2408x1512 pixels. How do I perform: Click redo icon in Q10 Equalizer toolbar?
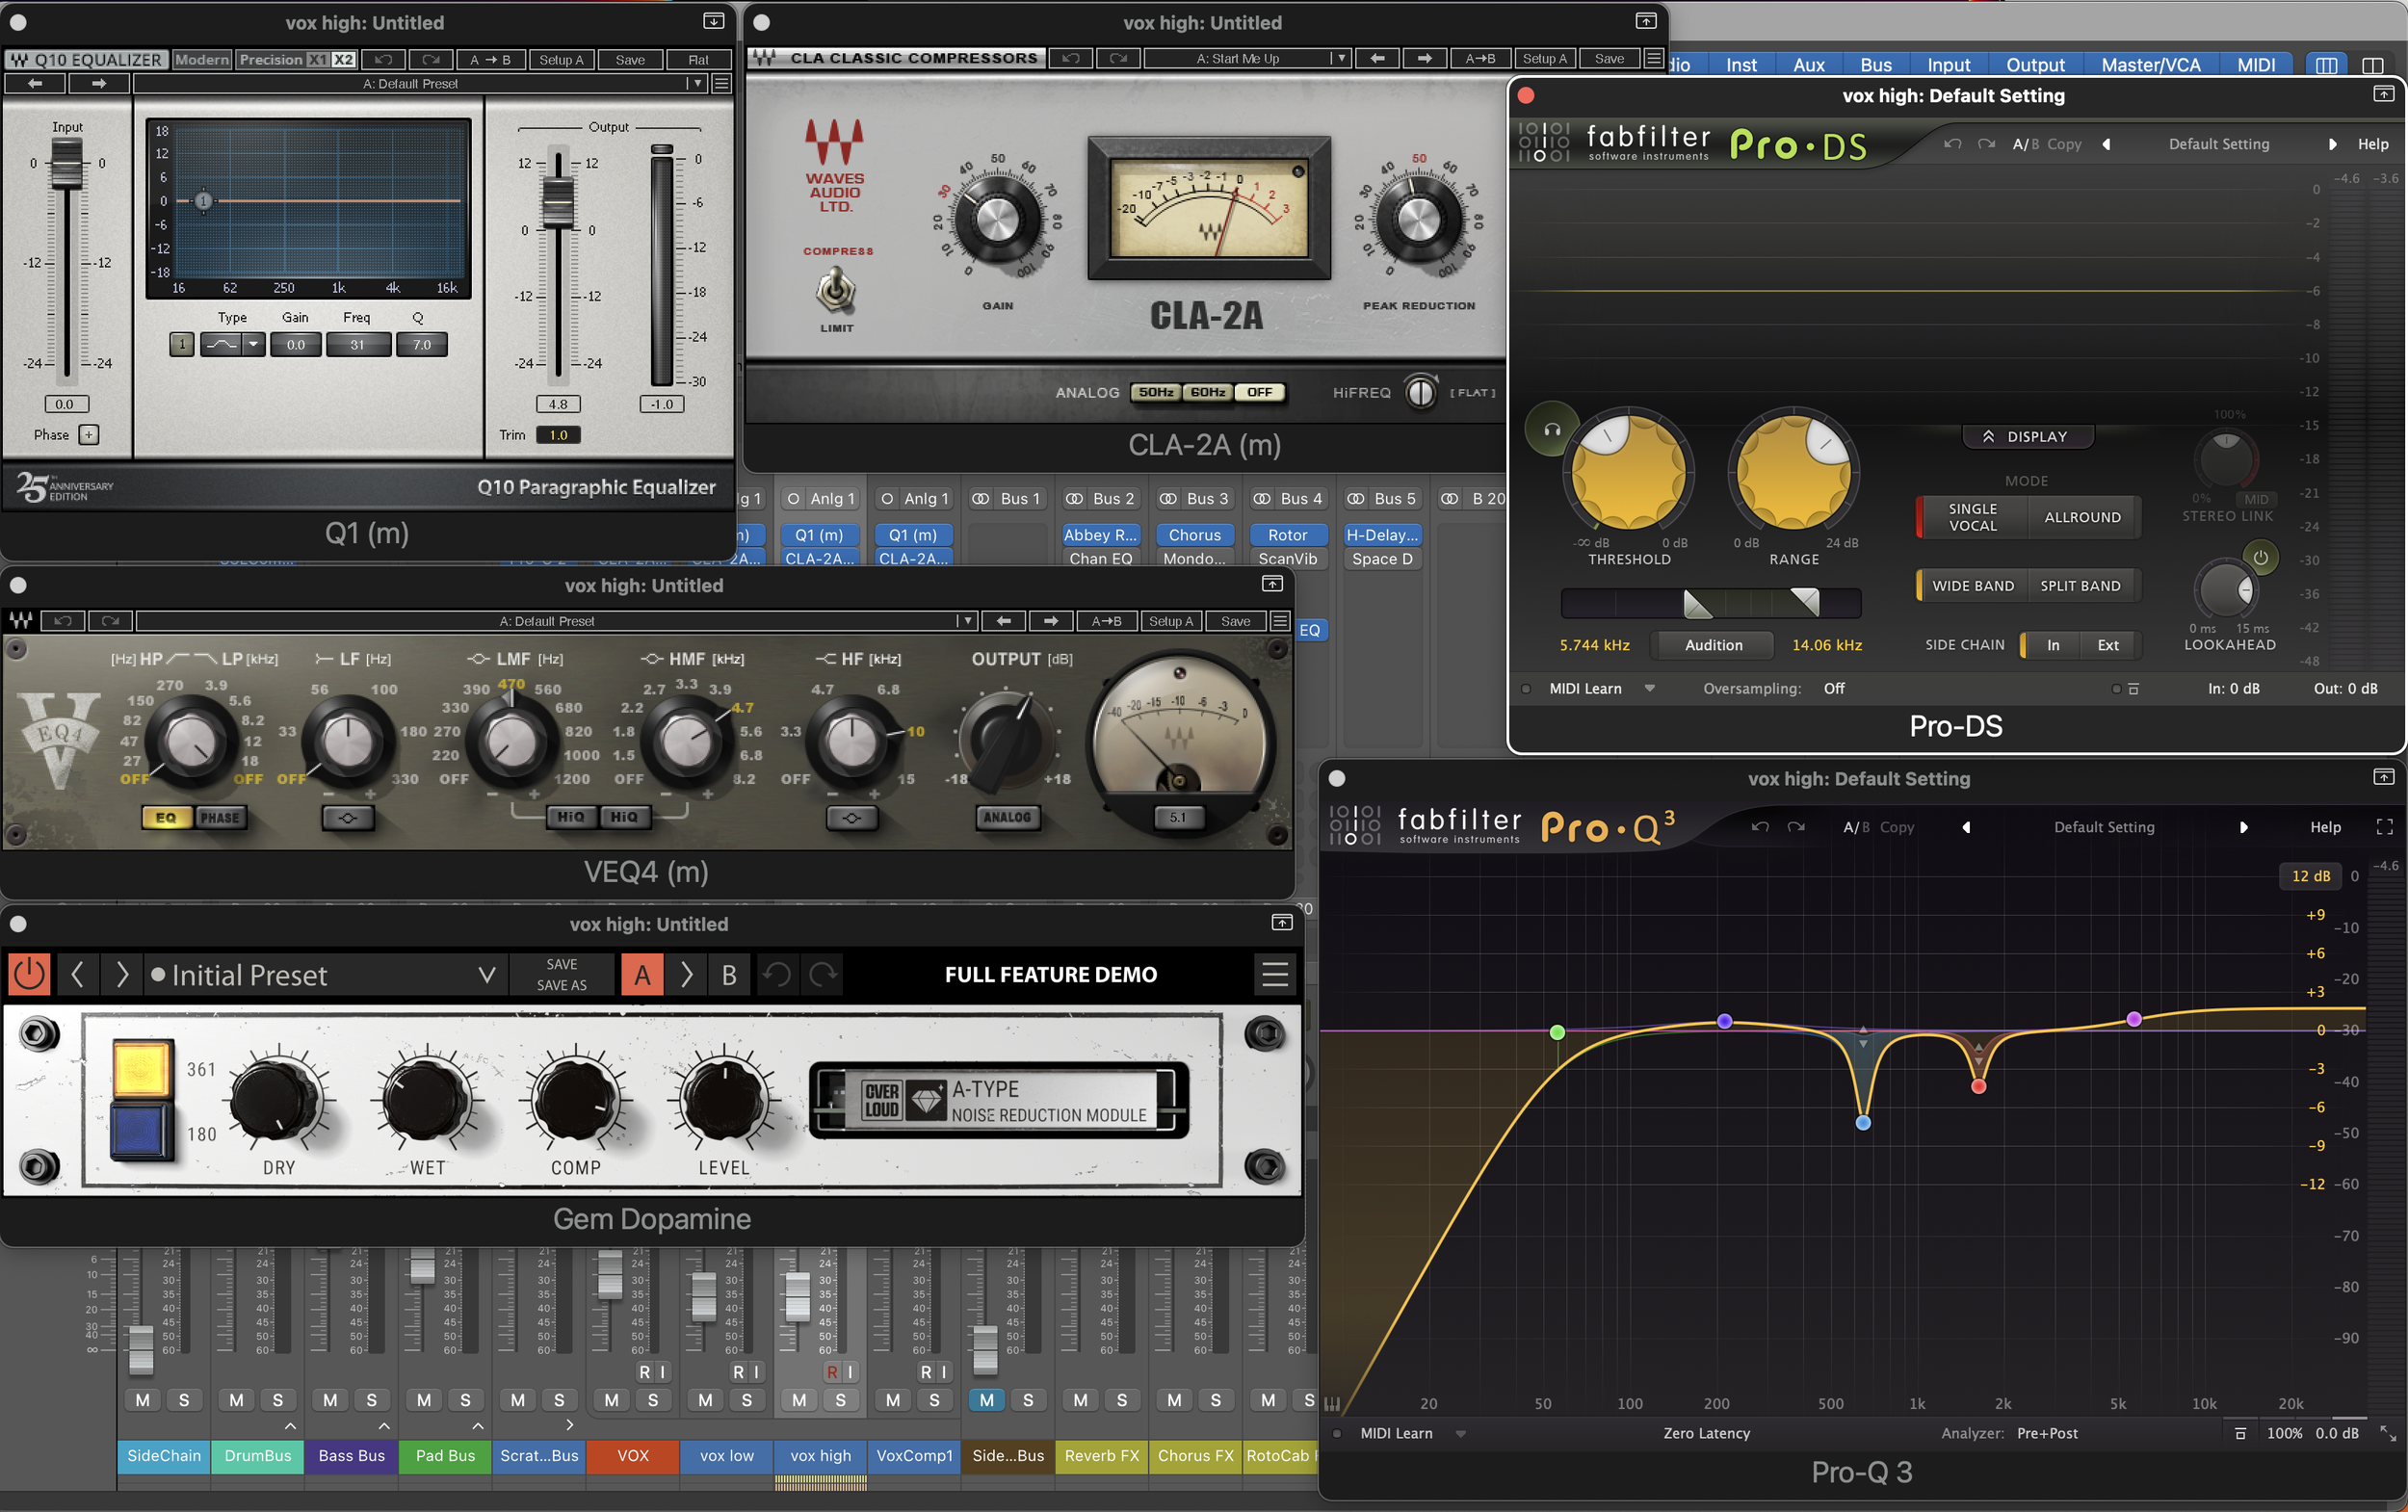[431, 60]
